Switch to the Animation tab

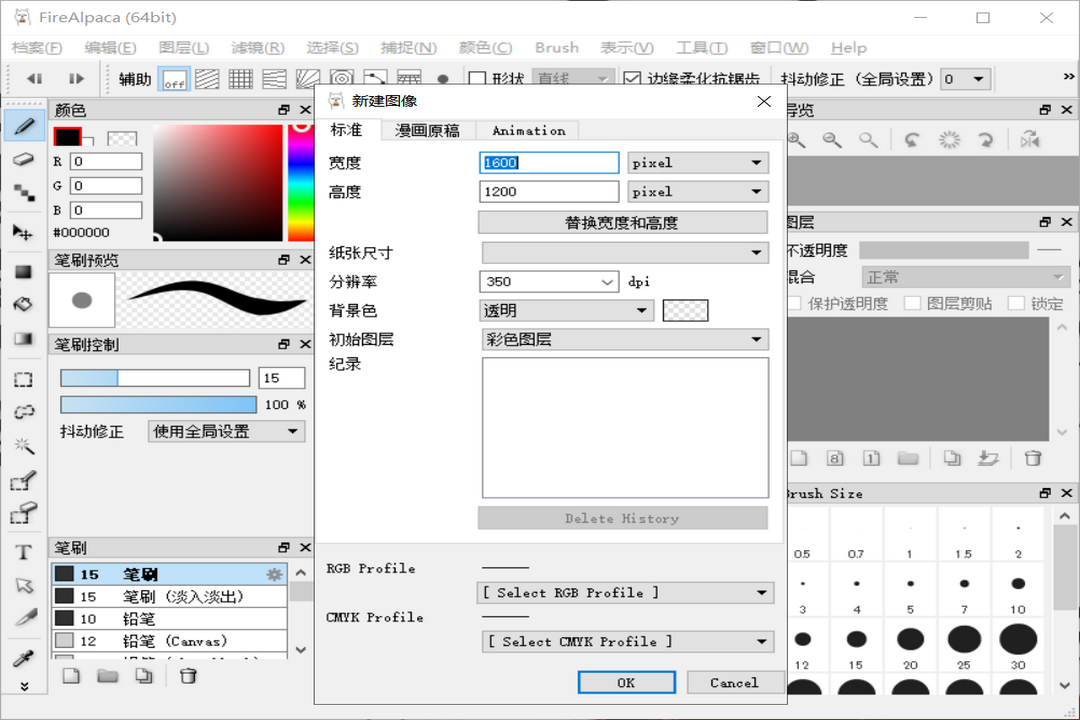coord(528,130)
